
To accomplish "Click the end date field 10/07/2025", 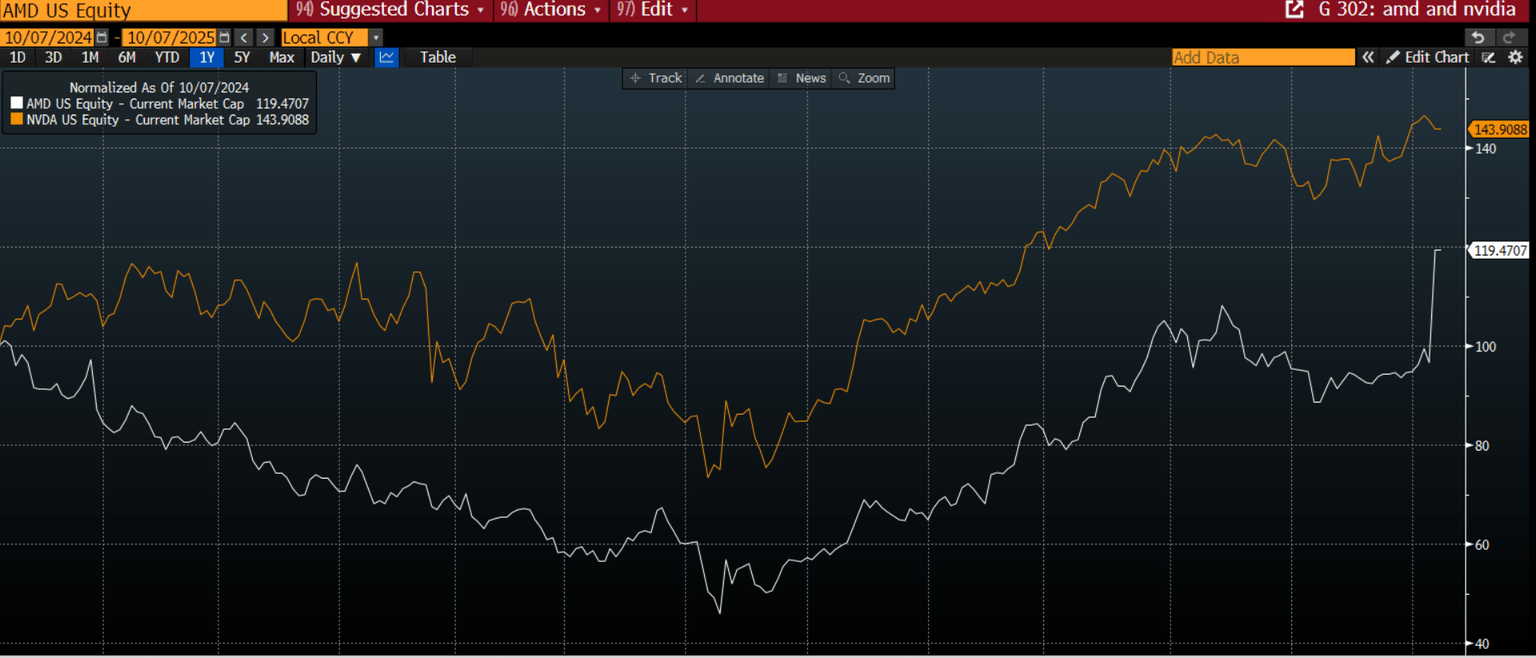I will point(170,37).
